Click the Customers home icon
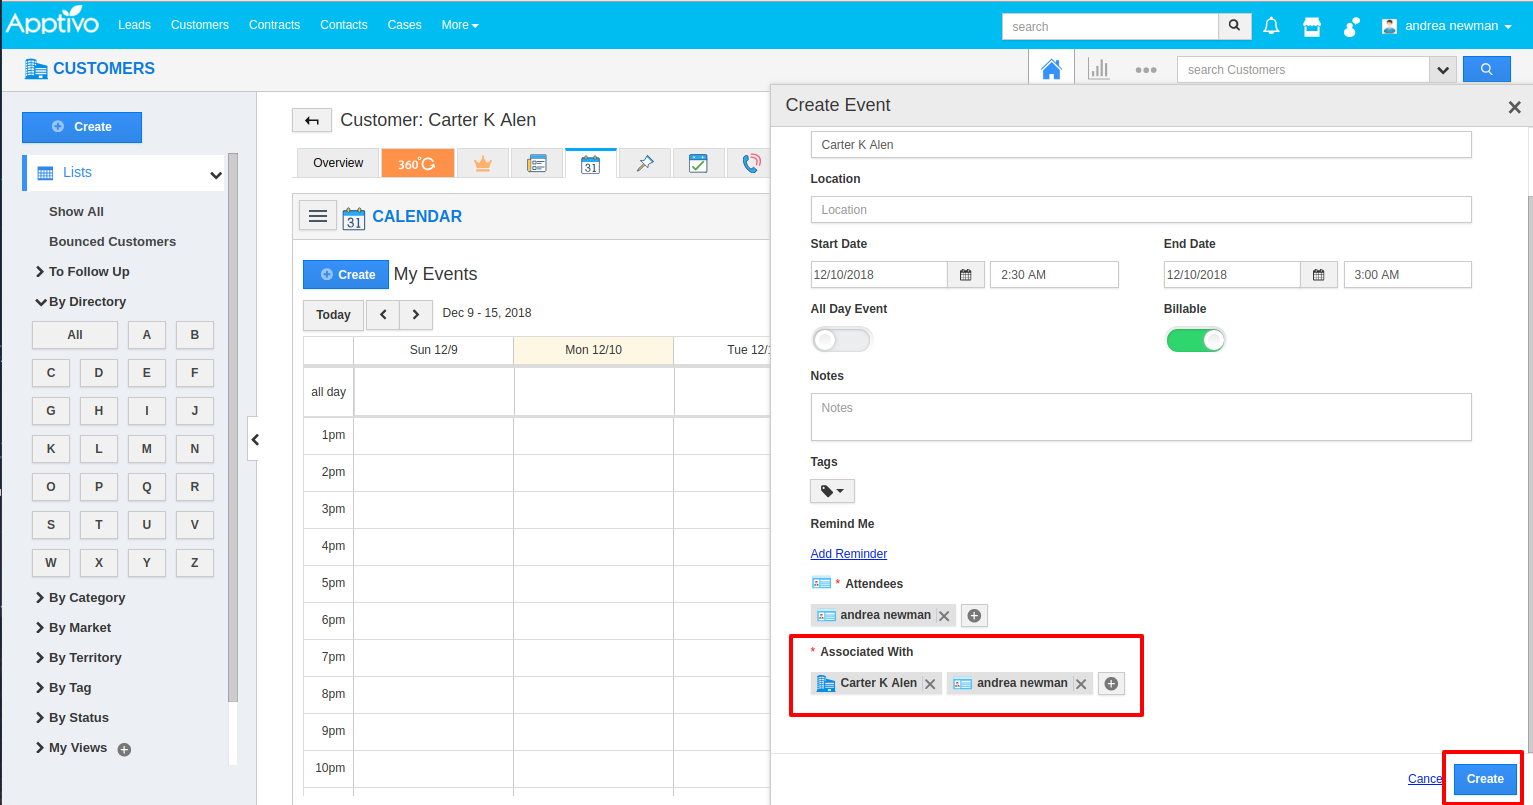Image resolution: width=1533 pixels, height=805 pixels. point(1051,69)
